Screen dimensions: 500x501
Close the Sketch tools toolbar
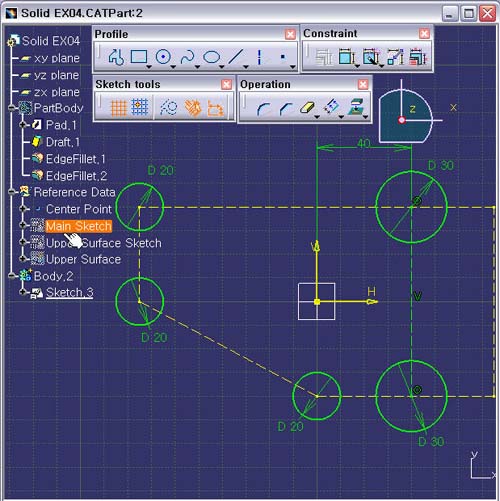[226, 84]
